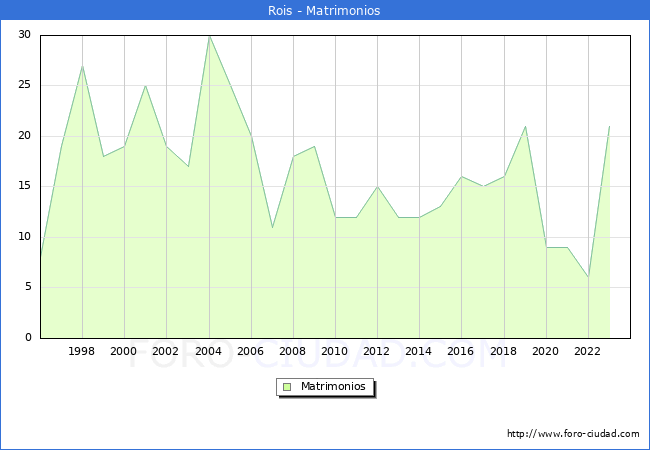Viewport: 650px width, 450px height.
Task: Click the 2001 peak data point at 25
Action: click(x=146, y=86)
